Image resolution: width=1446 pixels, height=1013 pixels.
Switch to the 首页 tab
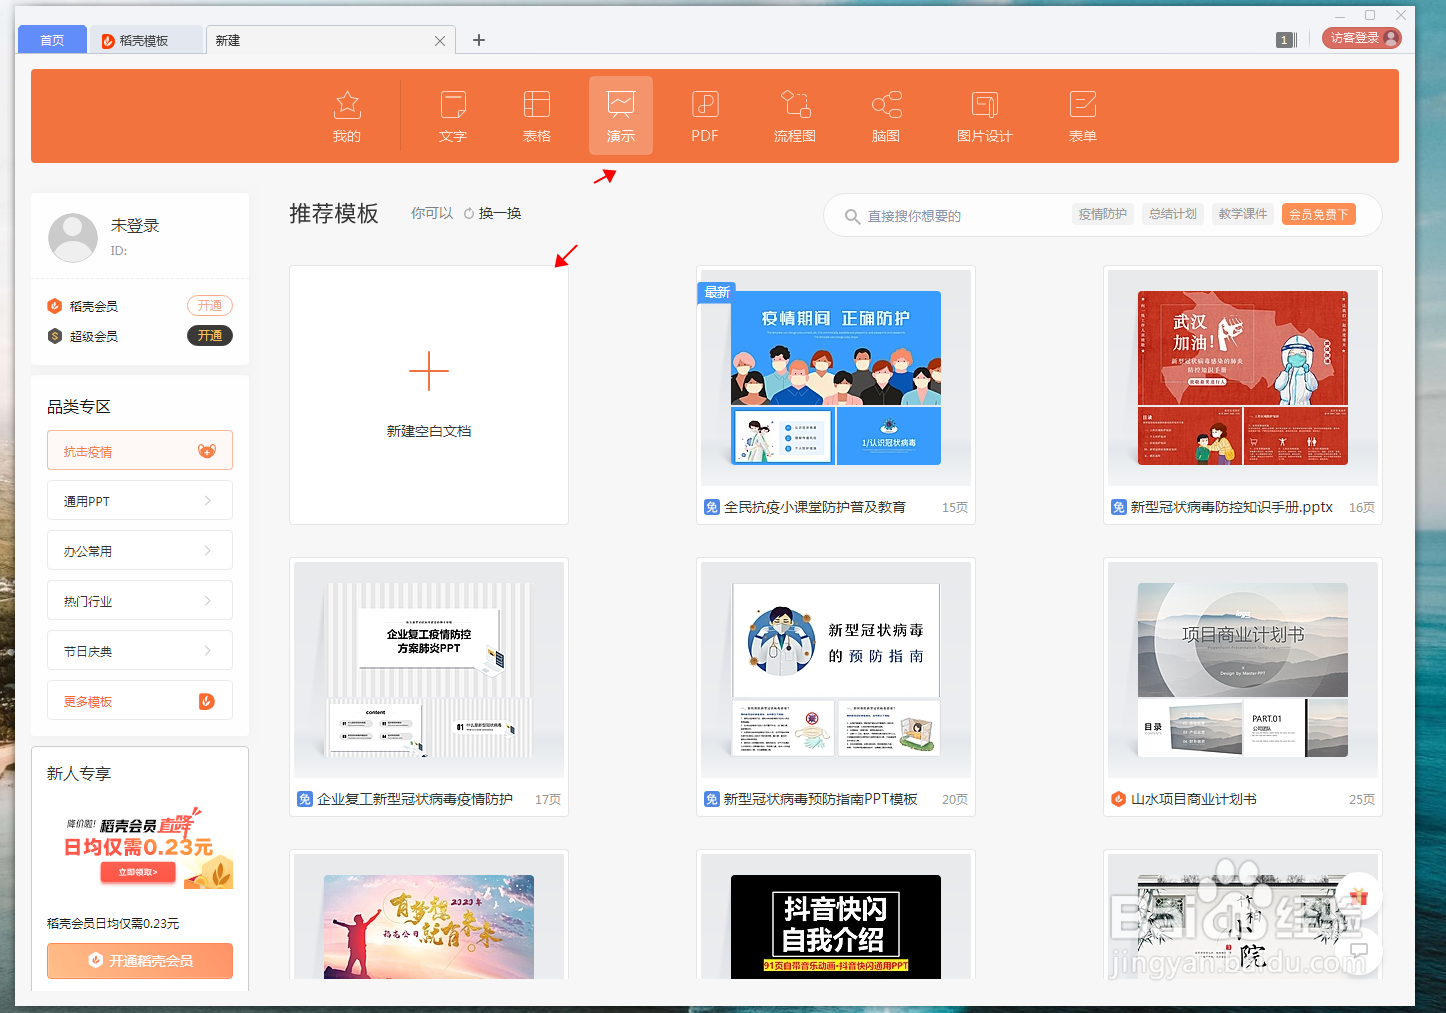[51, 38]
